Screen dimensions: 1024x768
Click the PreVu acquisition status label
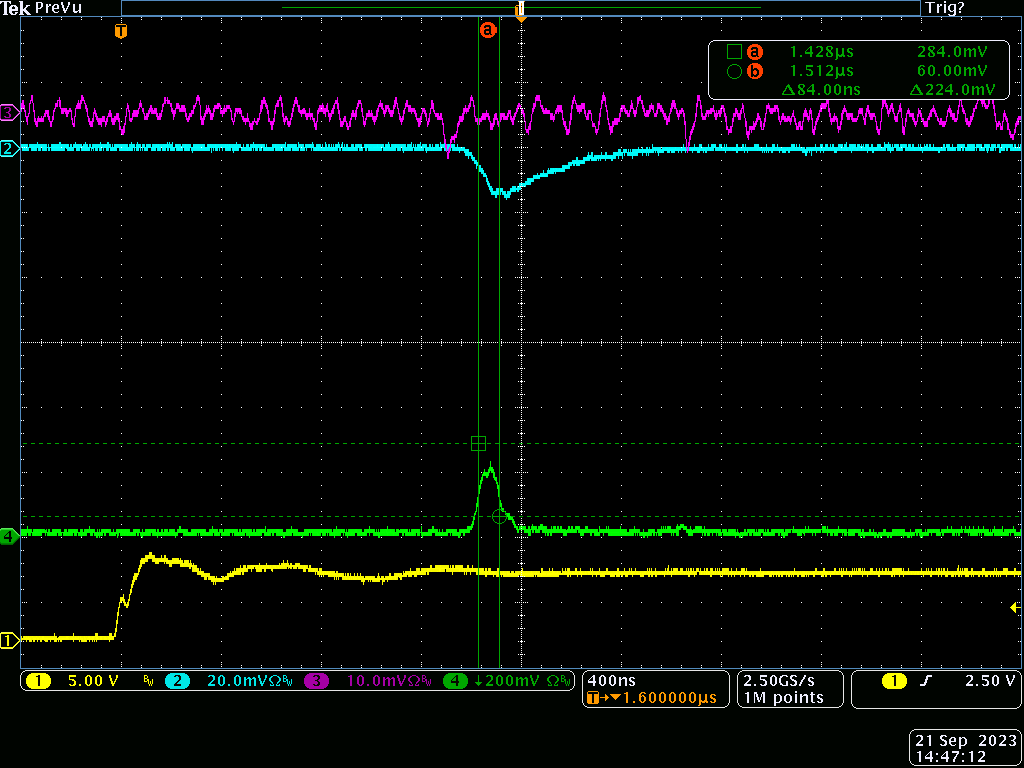(58, 8)
